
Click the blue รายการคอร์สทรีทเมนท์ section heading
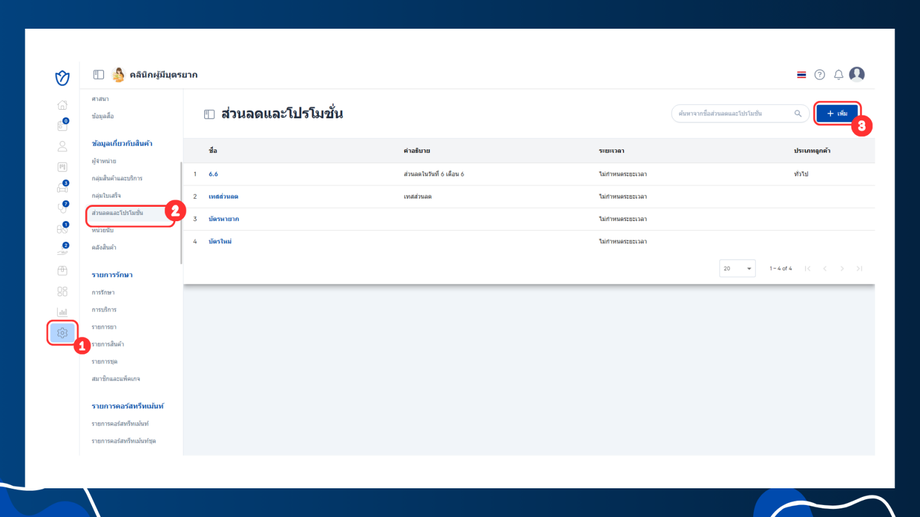point(127,406)
